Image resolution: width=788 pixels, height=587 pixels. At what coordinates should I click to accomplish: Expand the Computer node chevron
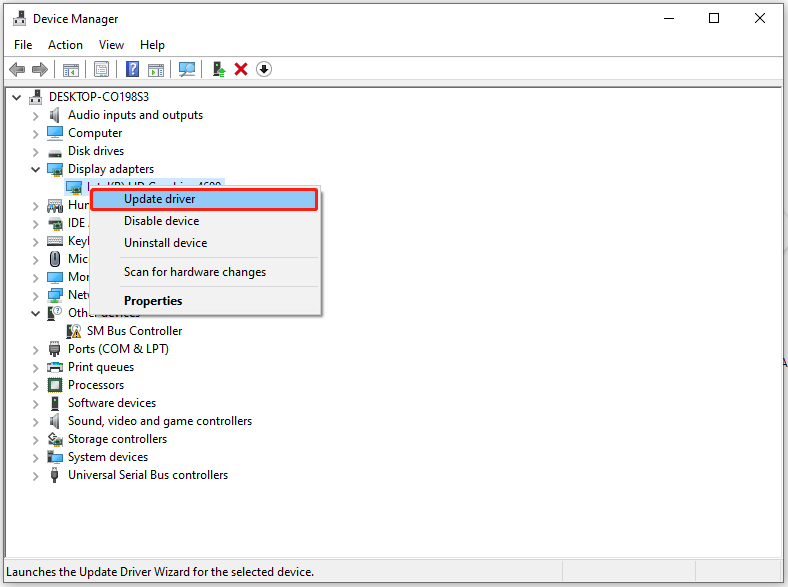(35, 134)
